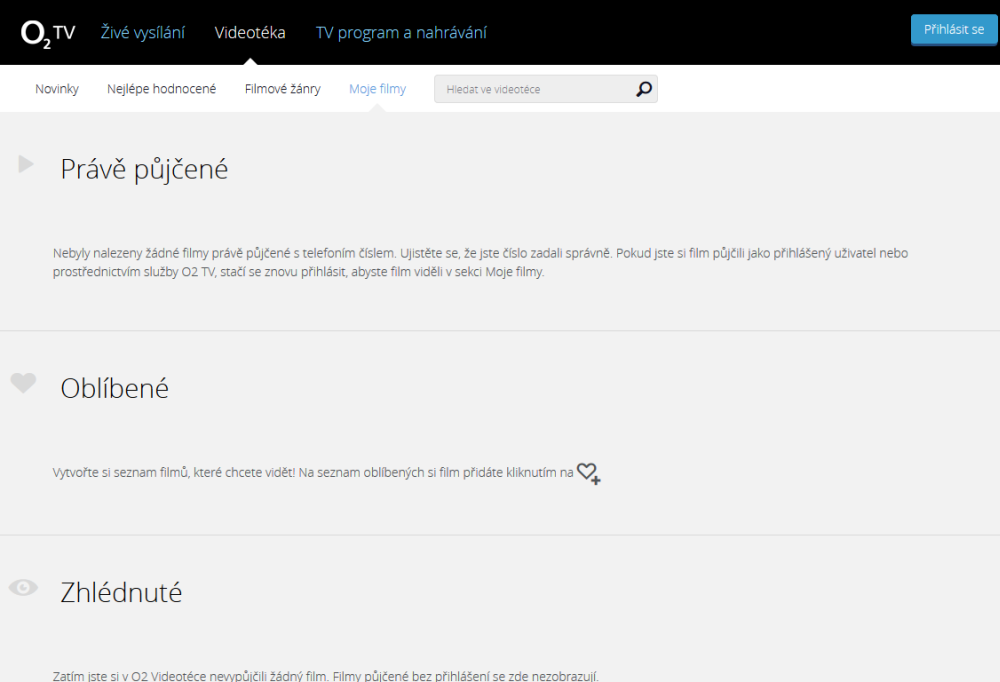Click the Oblíbené section heading
The width and height of the screenshot is (1000, 682).
point(114,388)
